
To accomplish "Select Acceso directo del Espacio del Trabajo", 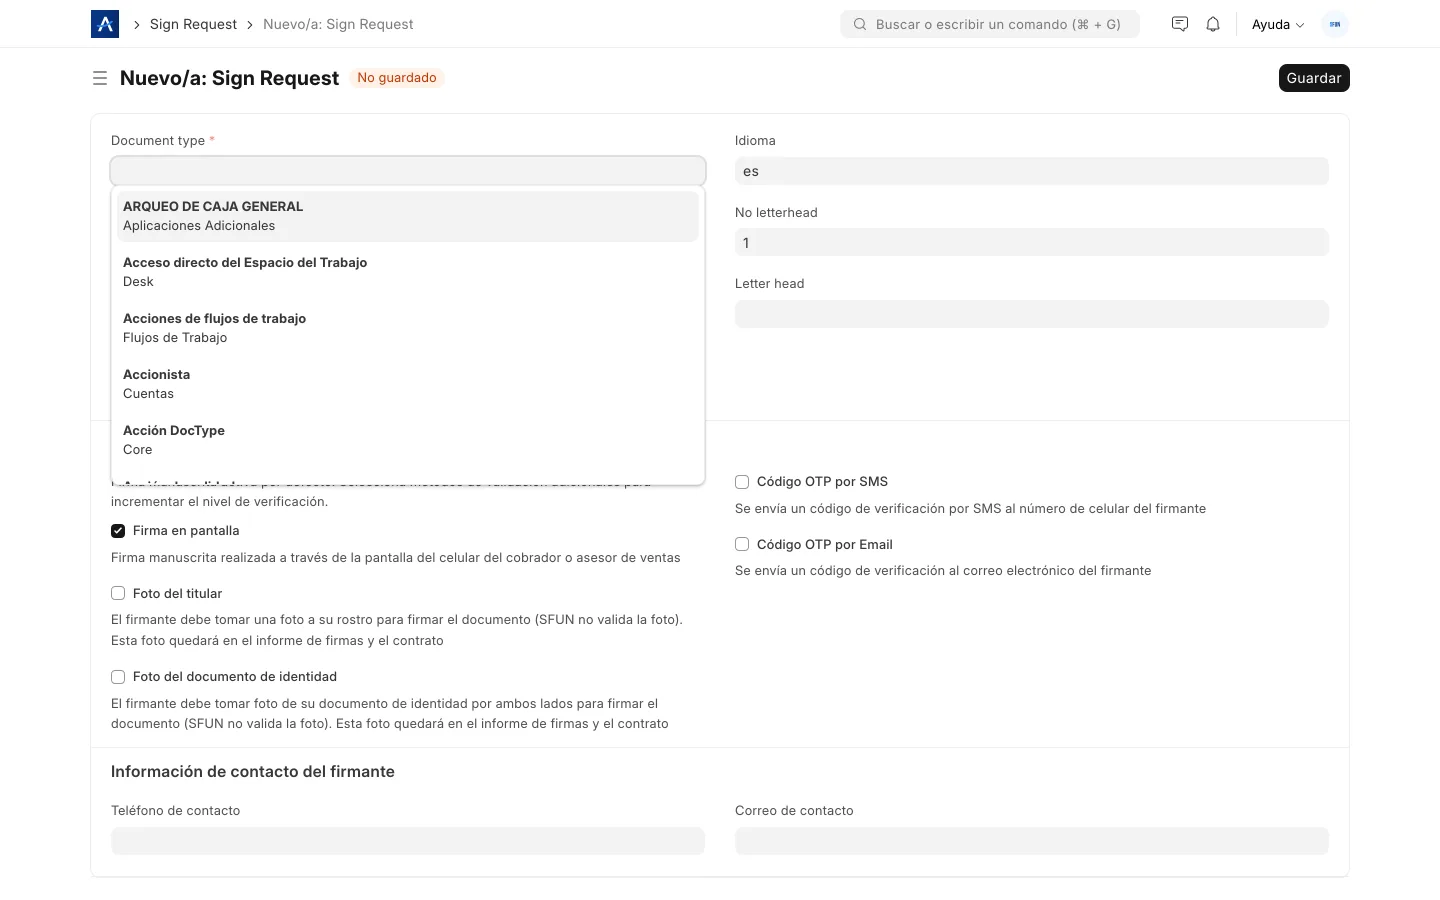I will click(408, 272).
